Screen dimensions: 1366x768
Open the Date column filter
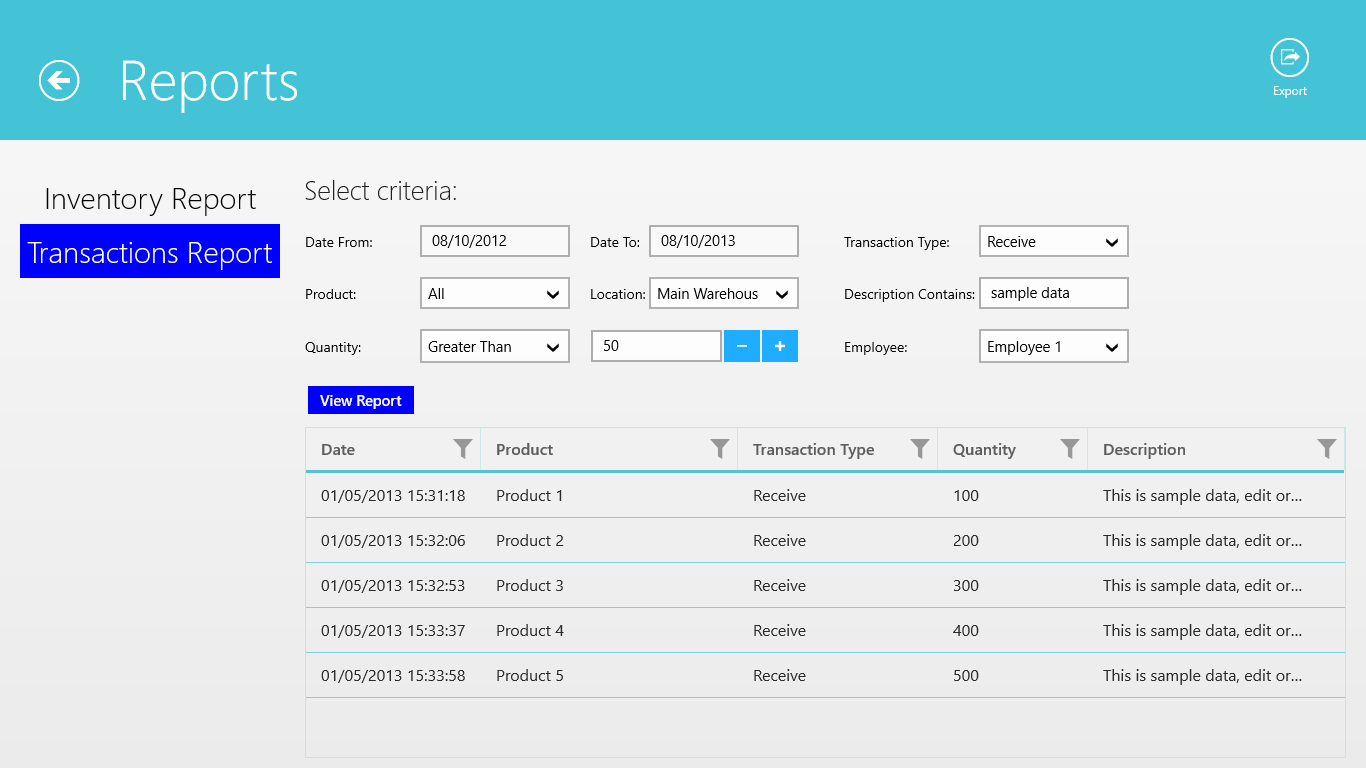point(462,449)
